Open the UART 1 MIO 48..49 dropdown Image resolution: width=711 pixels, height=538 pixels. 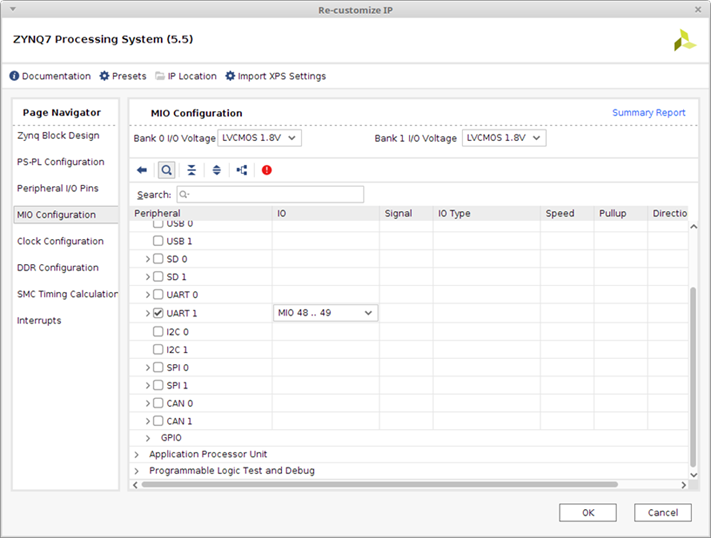tap(325, 313)
